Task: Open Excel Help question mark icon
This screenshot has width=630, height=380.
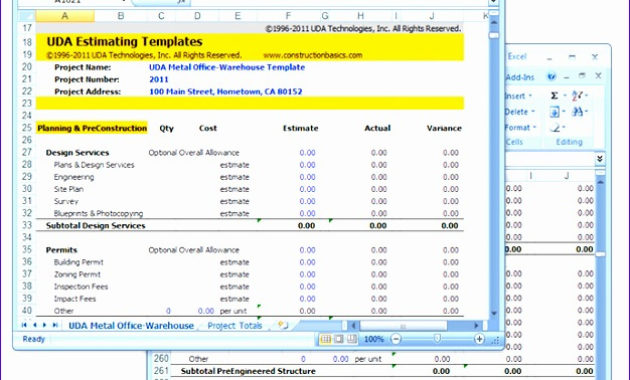Action: (552, 76)
